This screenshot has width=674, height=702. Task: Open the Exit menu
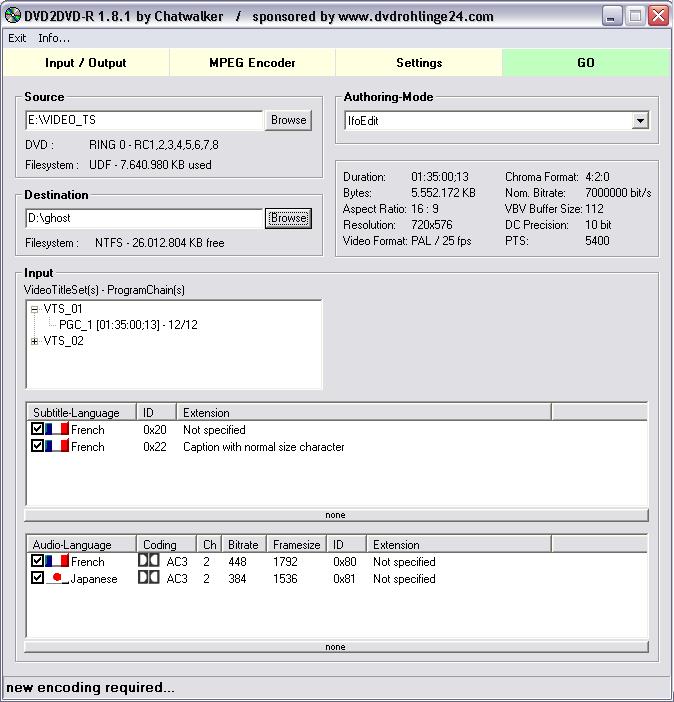17,38
